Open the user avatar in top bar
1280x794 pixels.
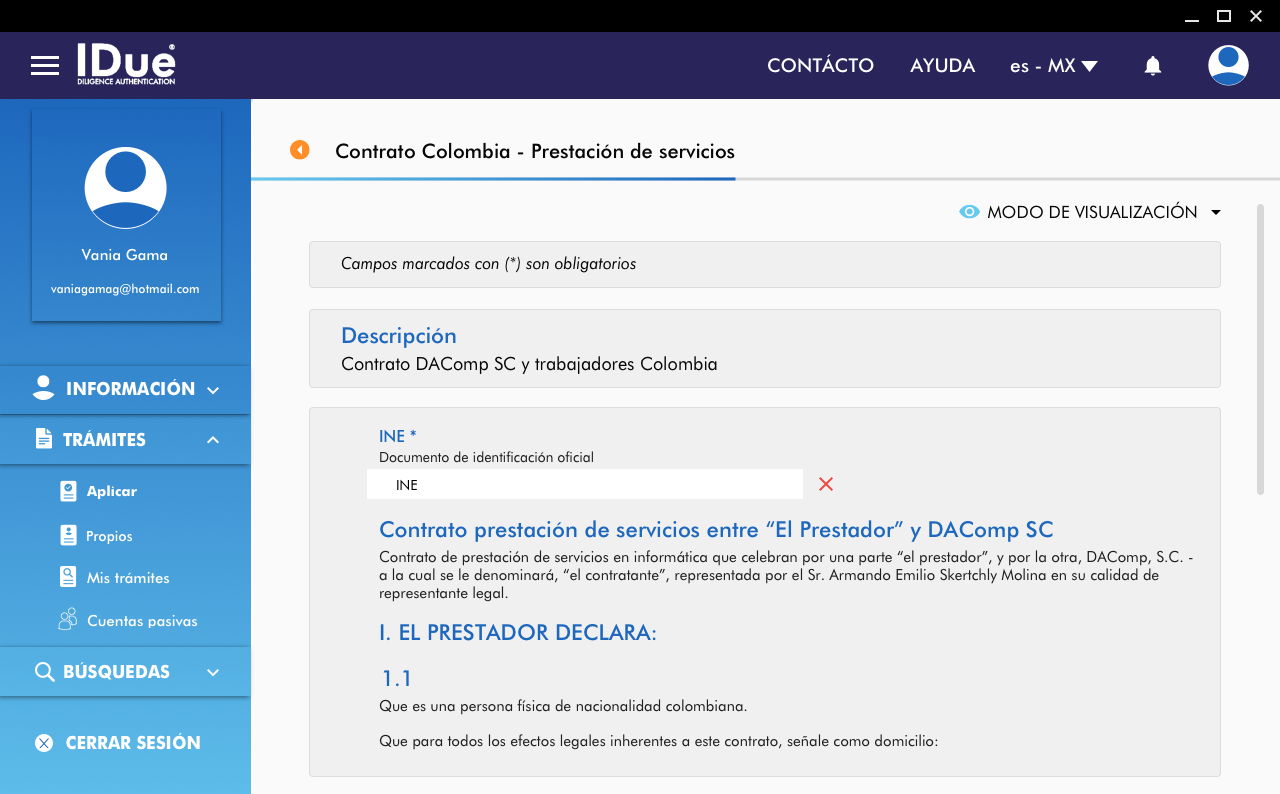1228,66
